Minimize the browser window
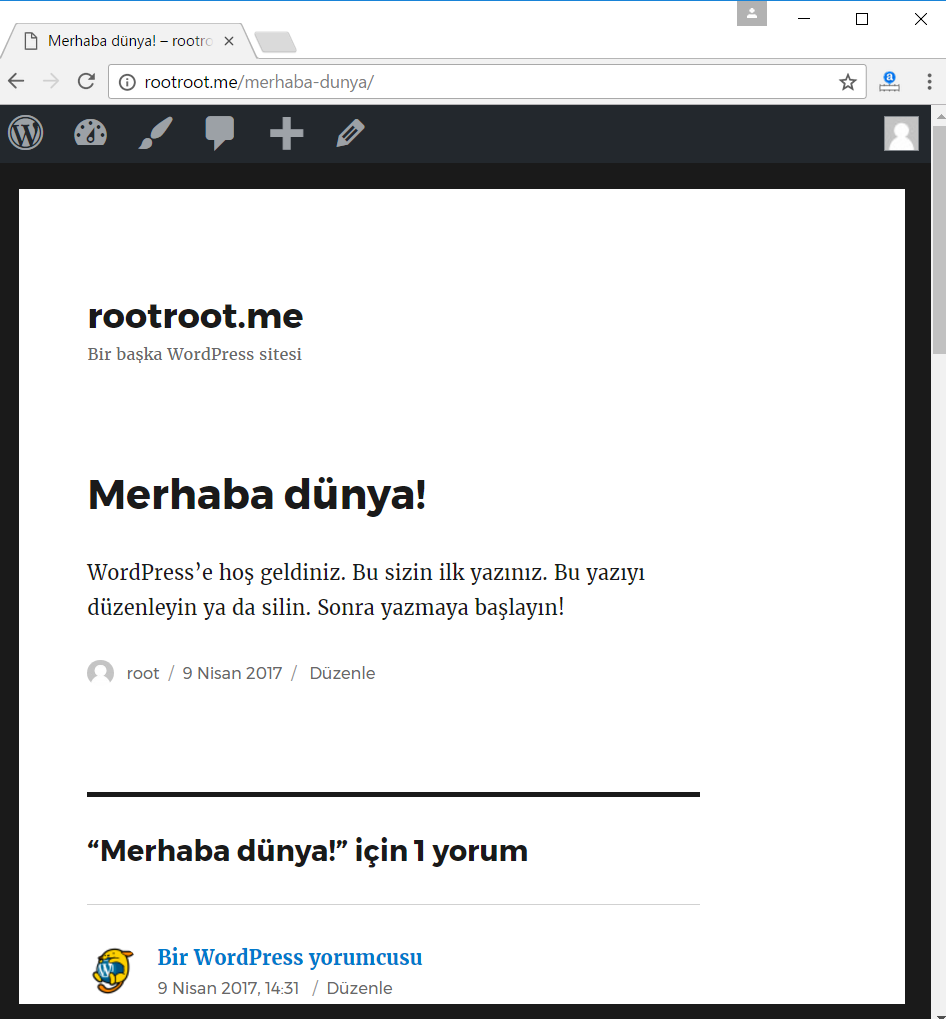Viewport: 946px width, 1019px height. pyautogui.click(x=804, y=19)
